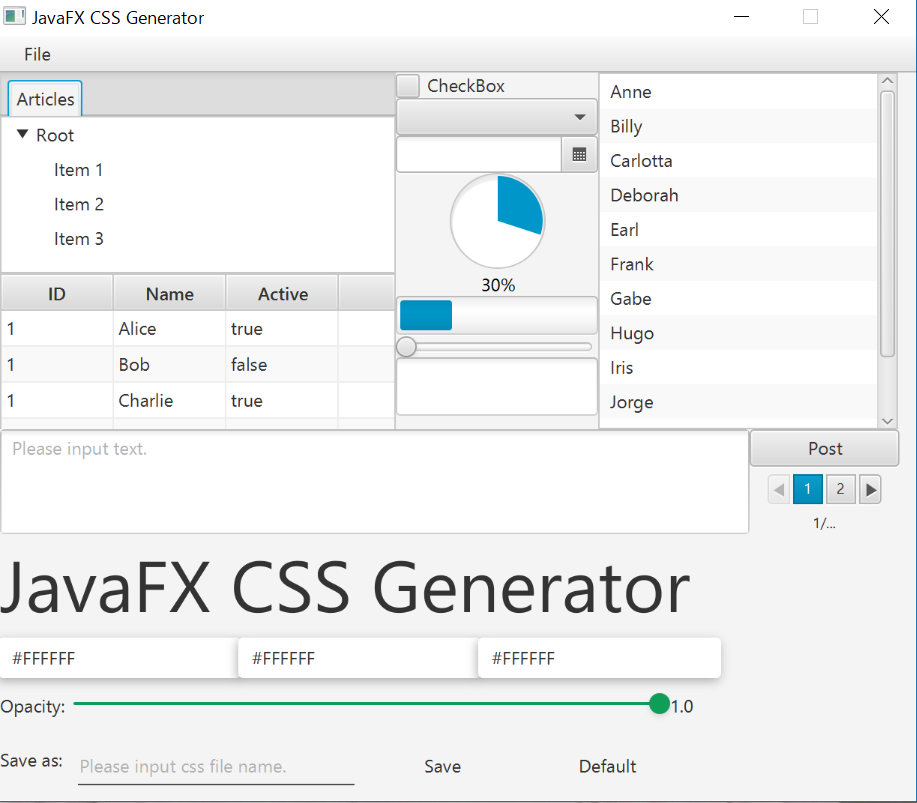Click the Post button
Image resolution: width=917 pixels, height=803 pixels.
(x=824, y=448)
